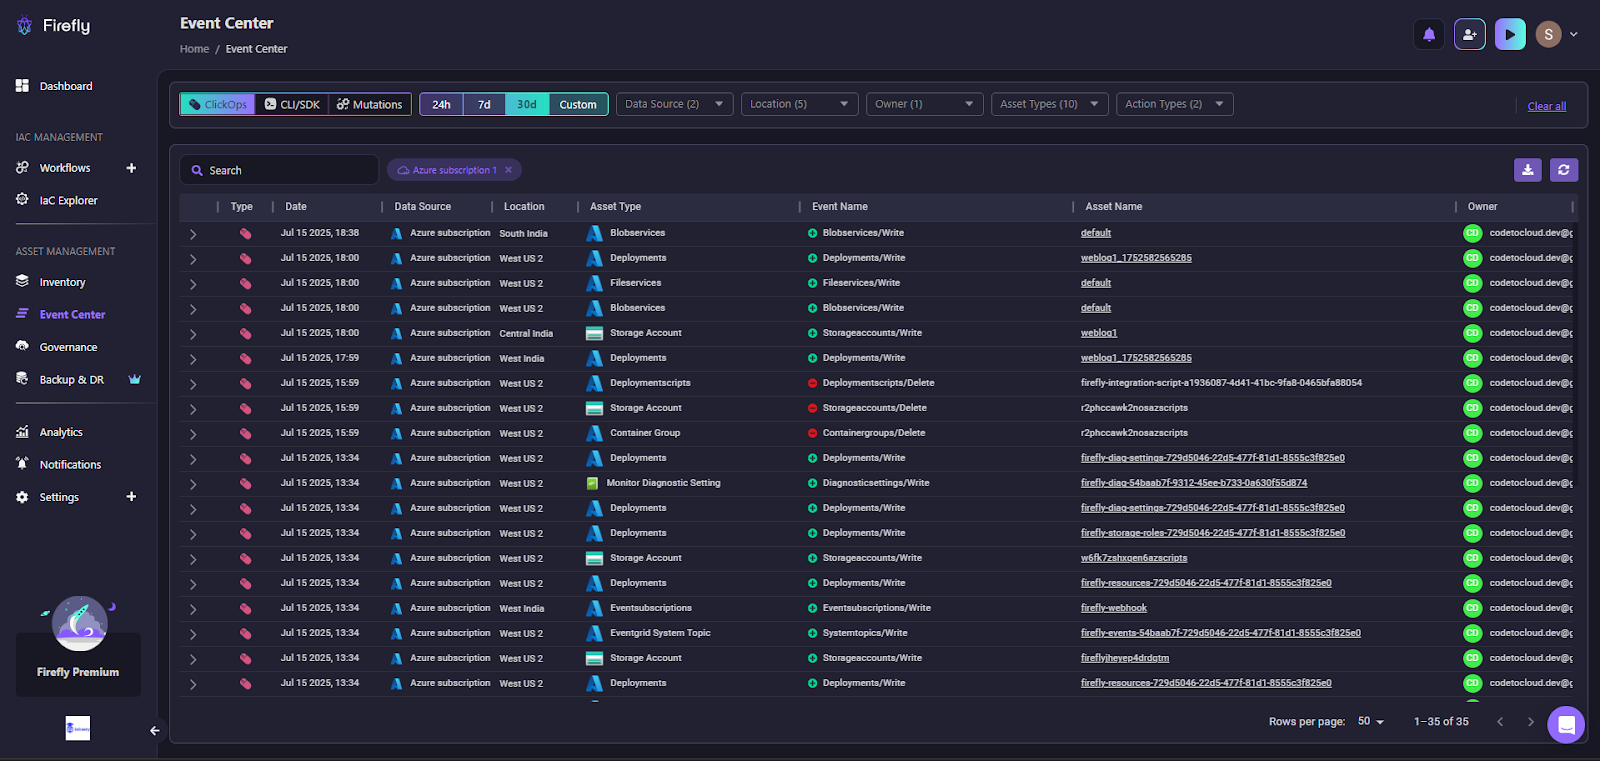Click the Search input field

tap(279, 170)
